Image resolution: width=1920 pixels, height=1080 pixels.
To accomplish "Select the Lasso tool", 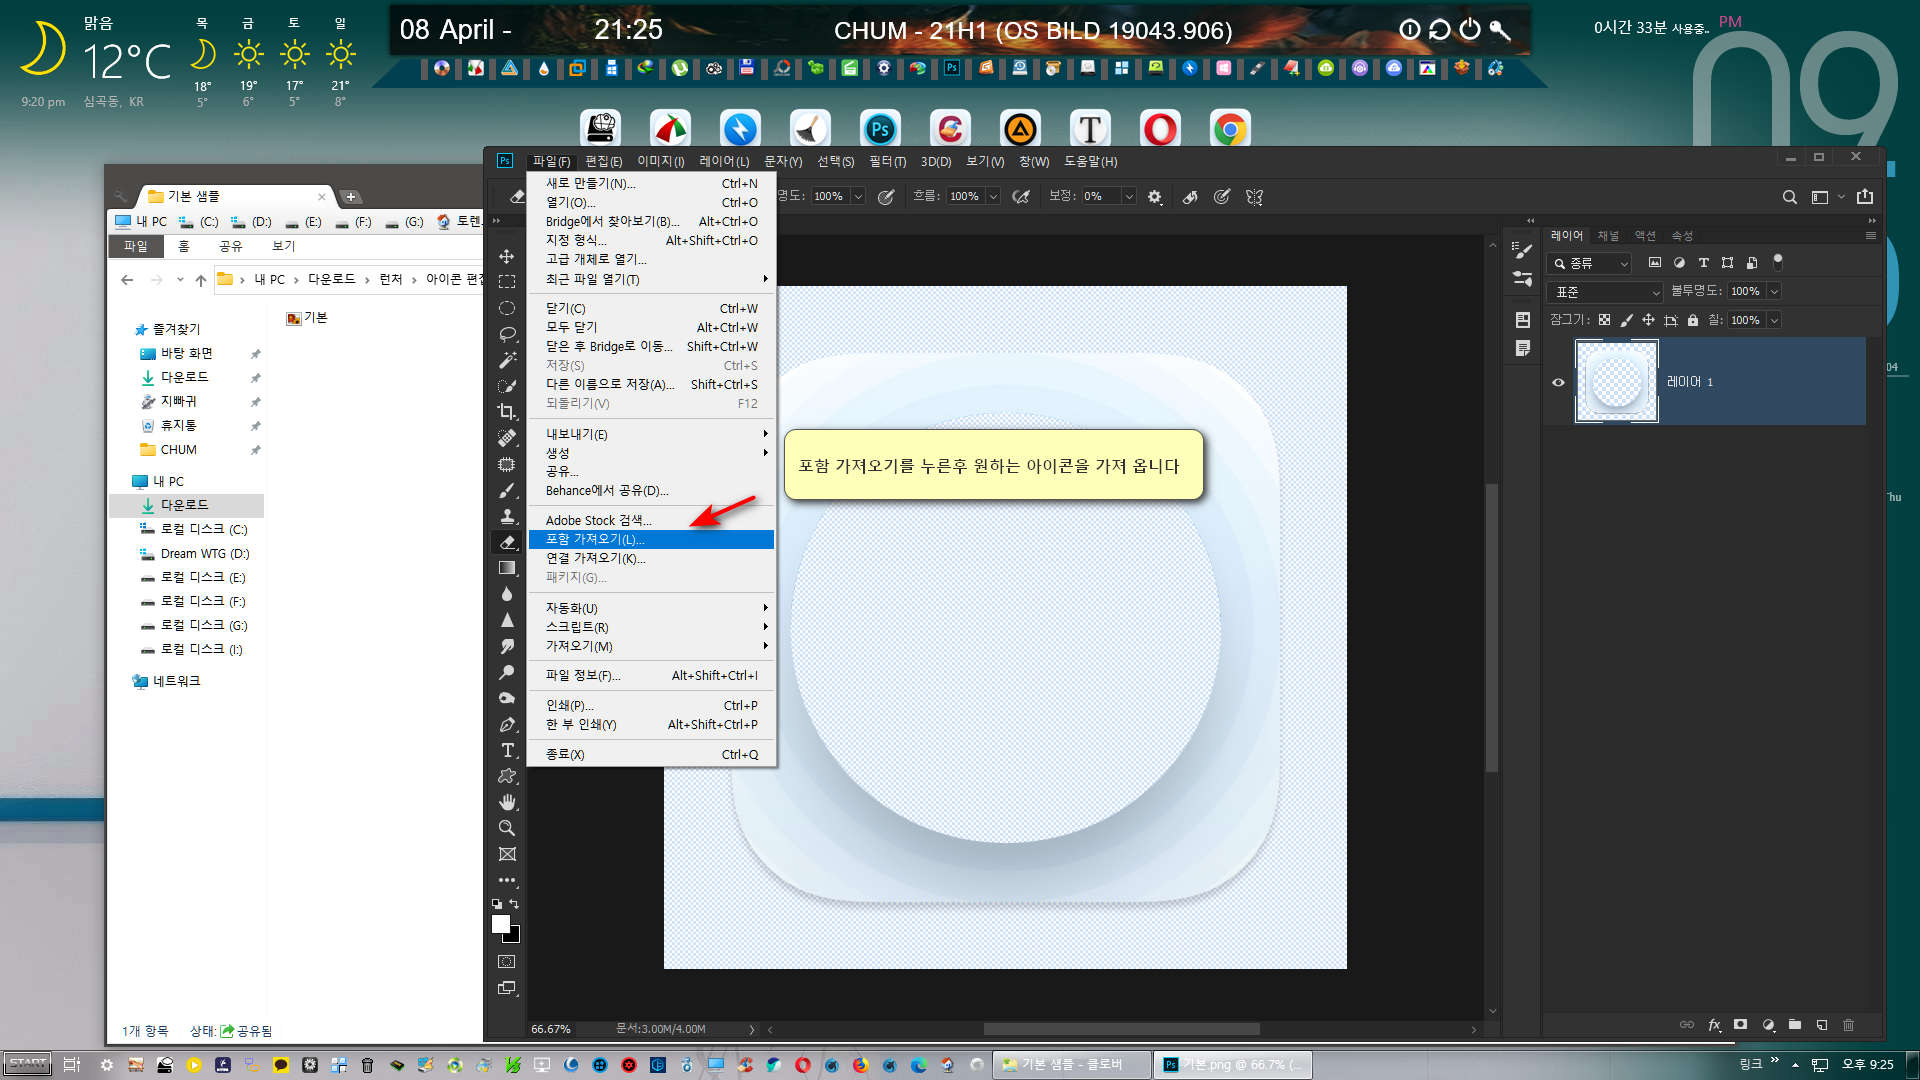I will 507,334.
